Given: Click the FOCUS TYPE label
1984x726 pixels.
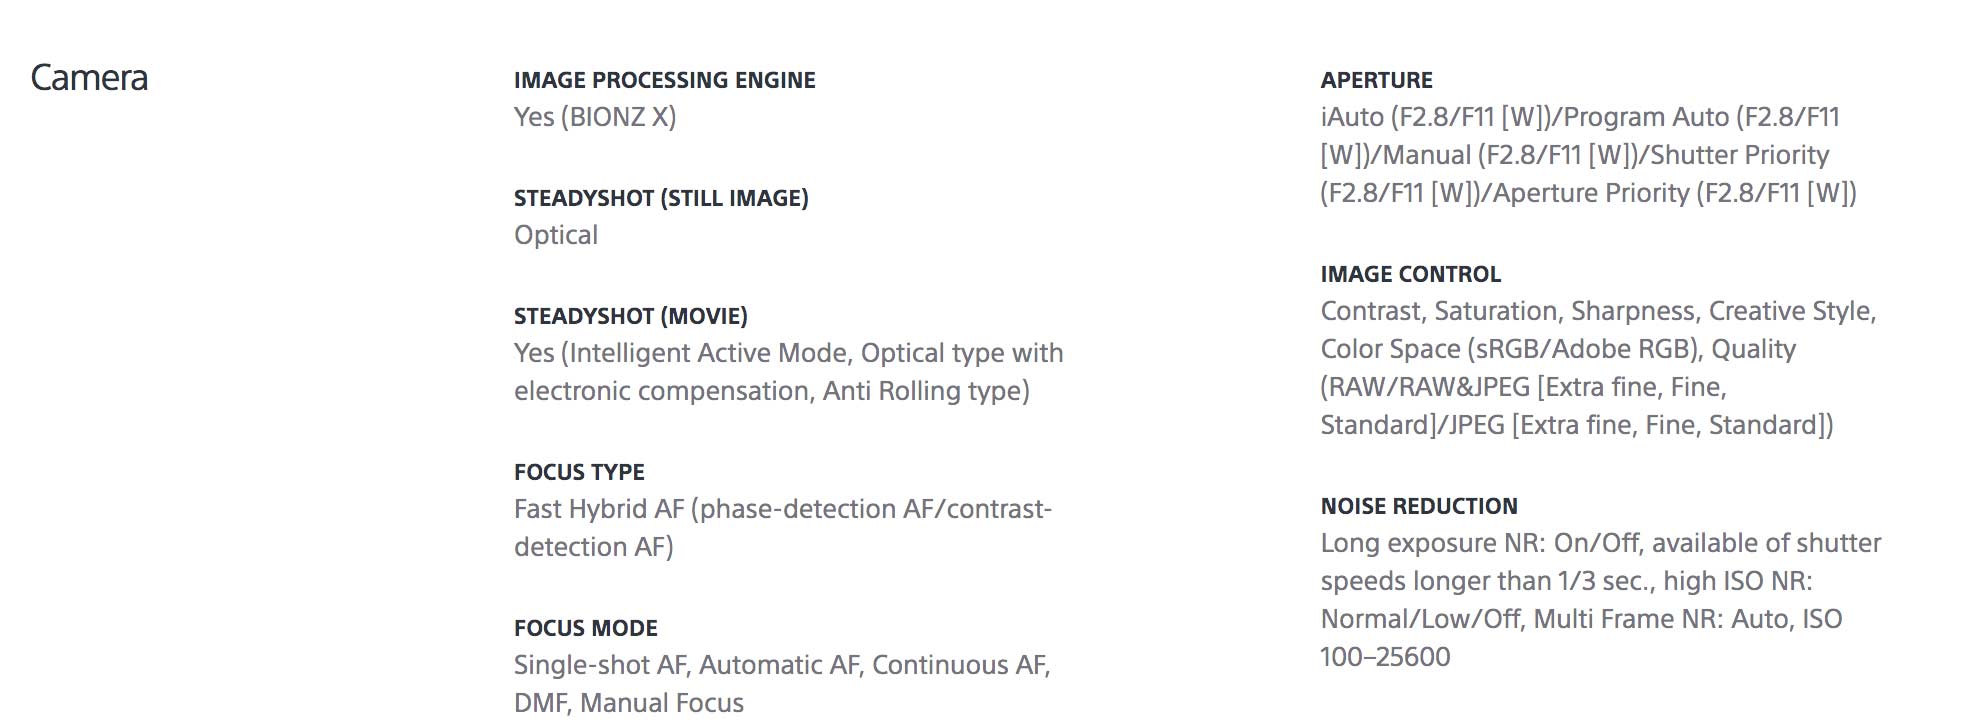Looking at the screenshot, I should click(579, 472).
